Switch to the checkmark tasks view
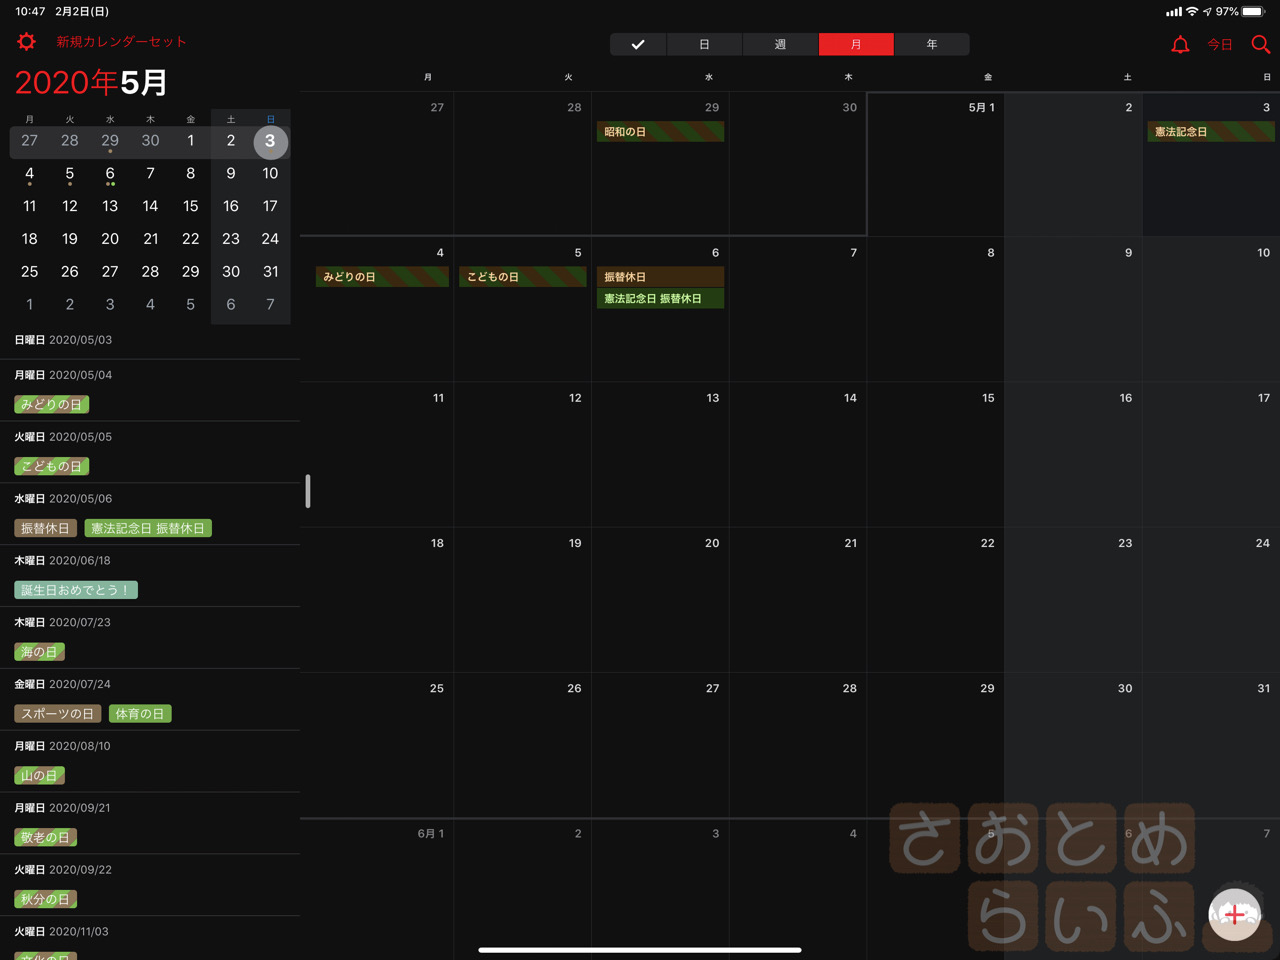The height and width of the screenshot is (960, 1280). pos(638,44)
